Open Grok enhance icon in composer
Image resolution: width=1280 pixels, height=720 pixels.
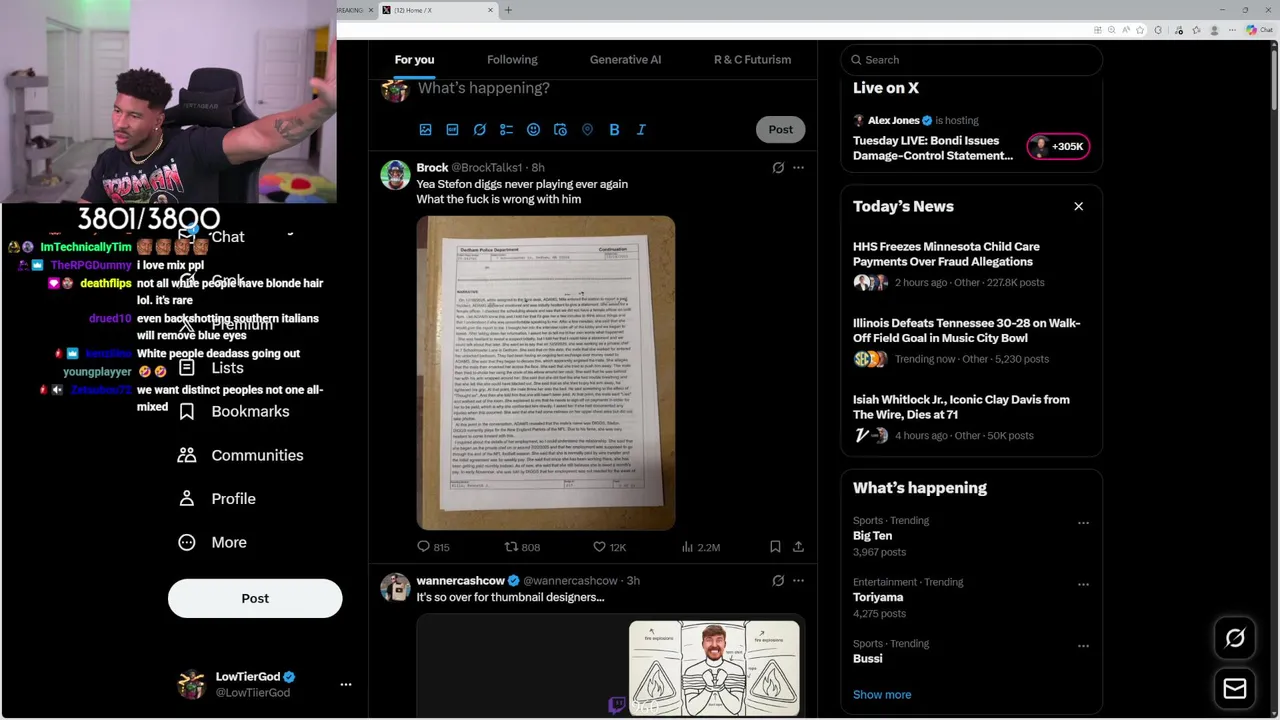tap(479, 129)
